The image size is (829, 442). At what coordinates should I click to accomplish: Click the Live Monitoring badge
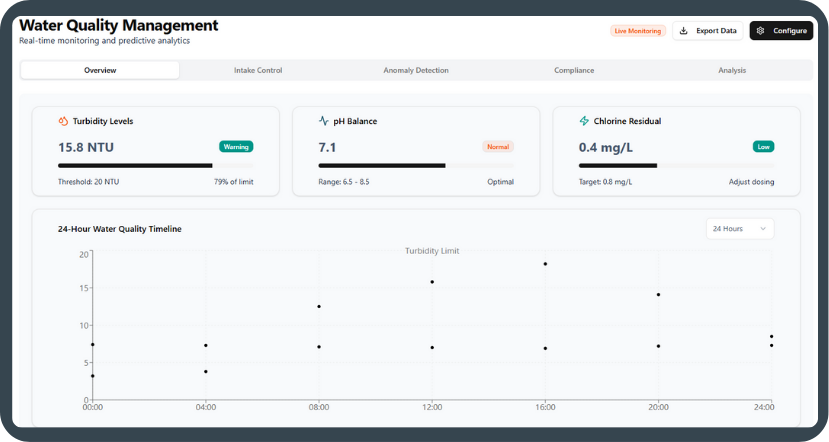point(638,31)
